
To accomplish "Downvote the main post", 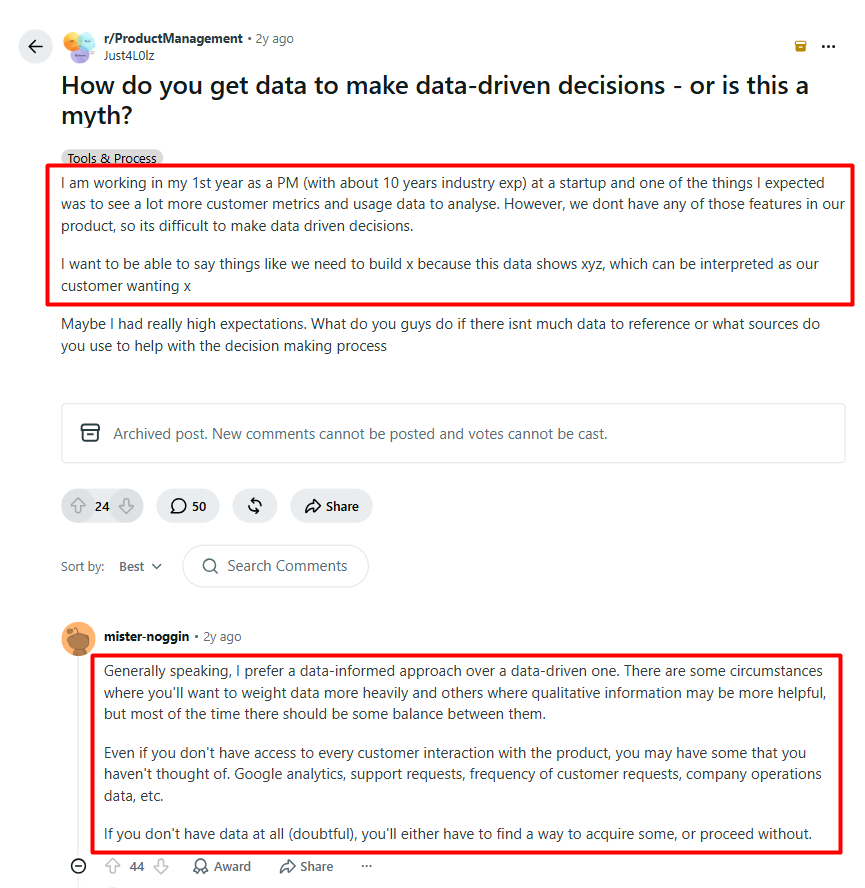I will 126,506.
